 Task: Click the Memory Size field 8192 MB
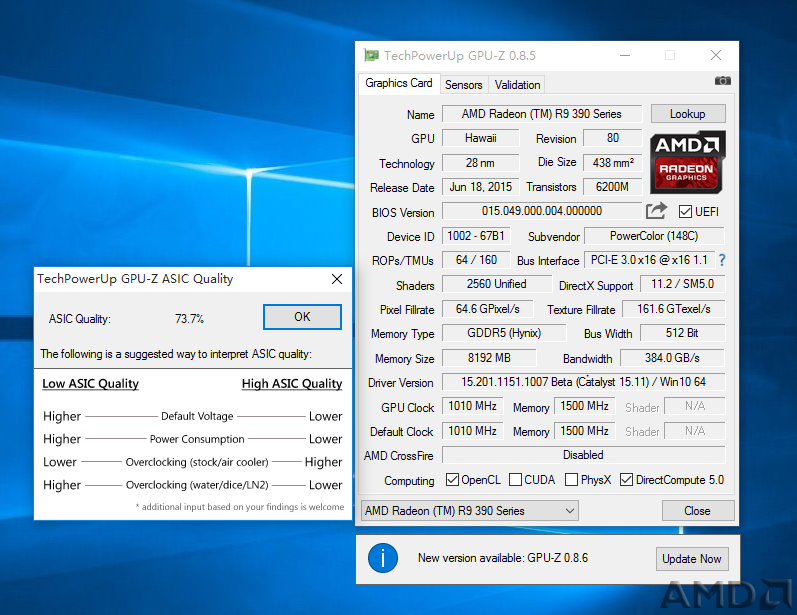click(489, 358)
